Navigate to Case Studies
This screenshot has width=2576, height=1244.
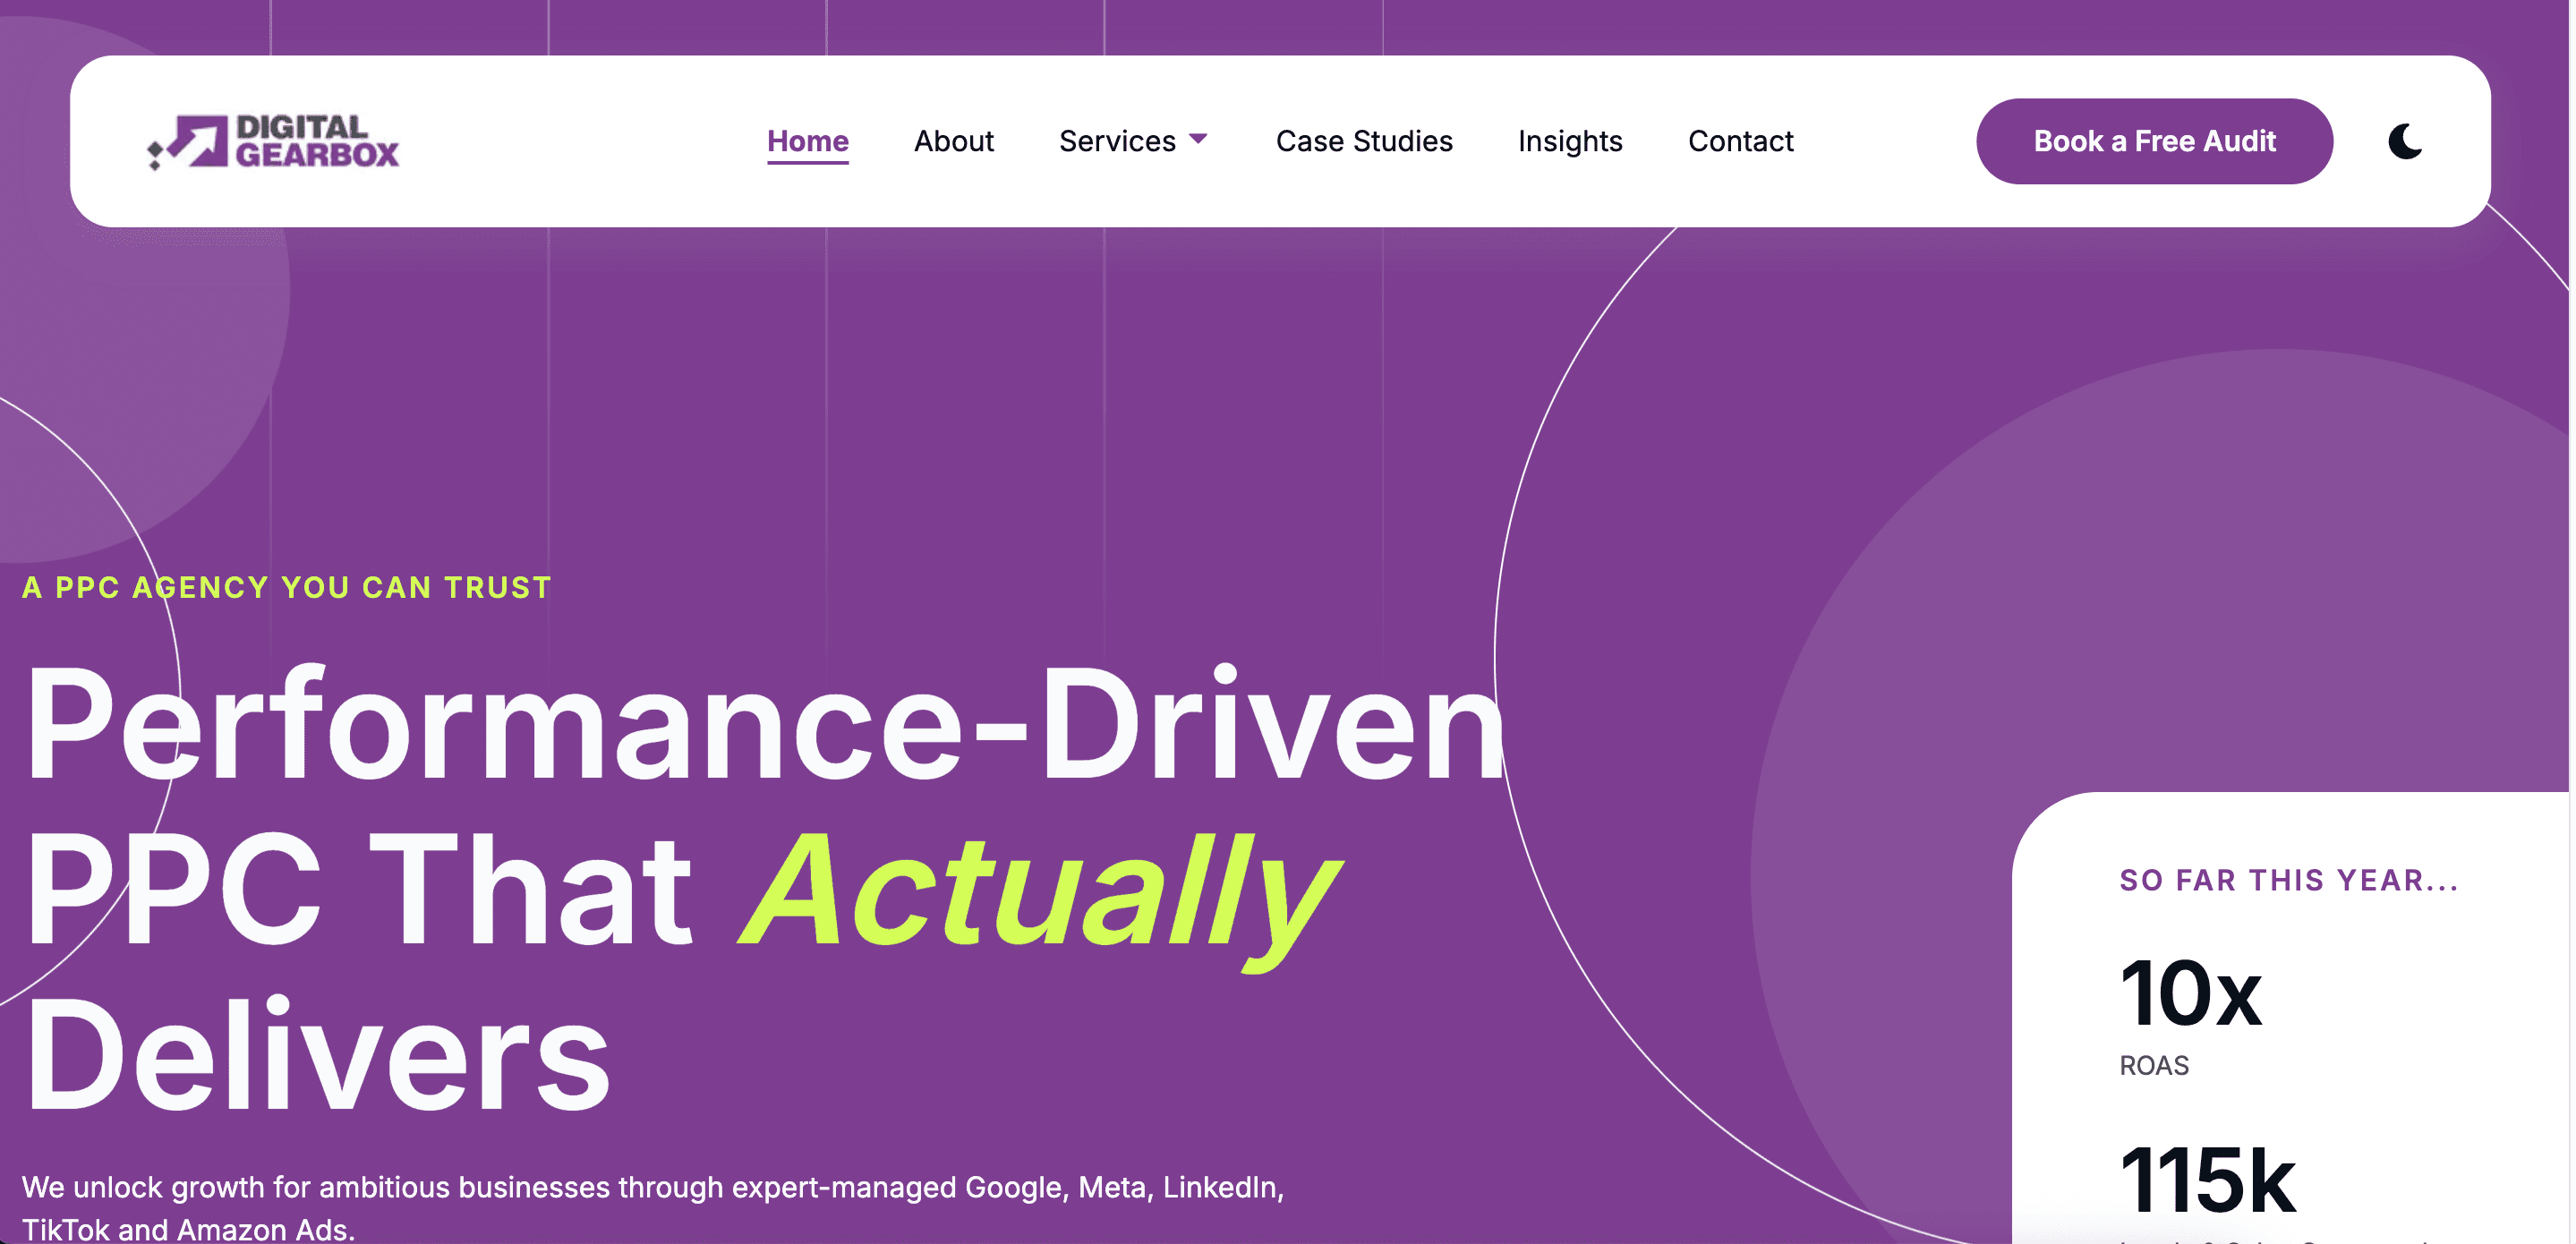point(1363,141)
